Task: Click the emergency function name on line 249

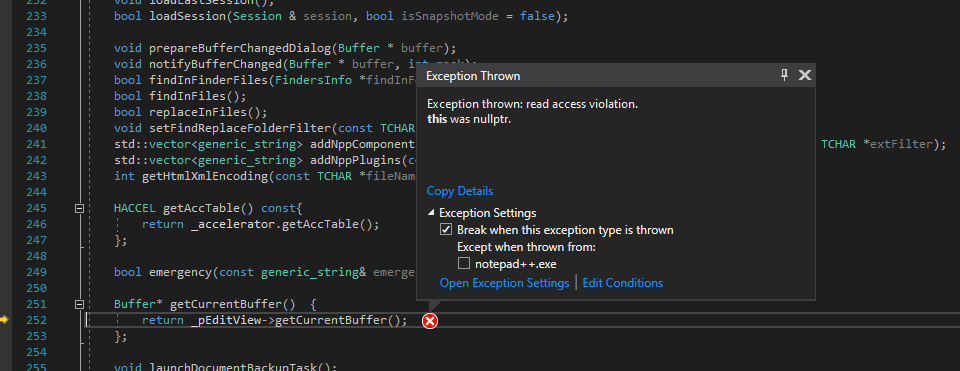Action: (181, 272)
